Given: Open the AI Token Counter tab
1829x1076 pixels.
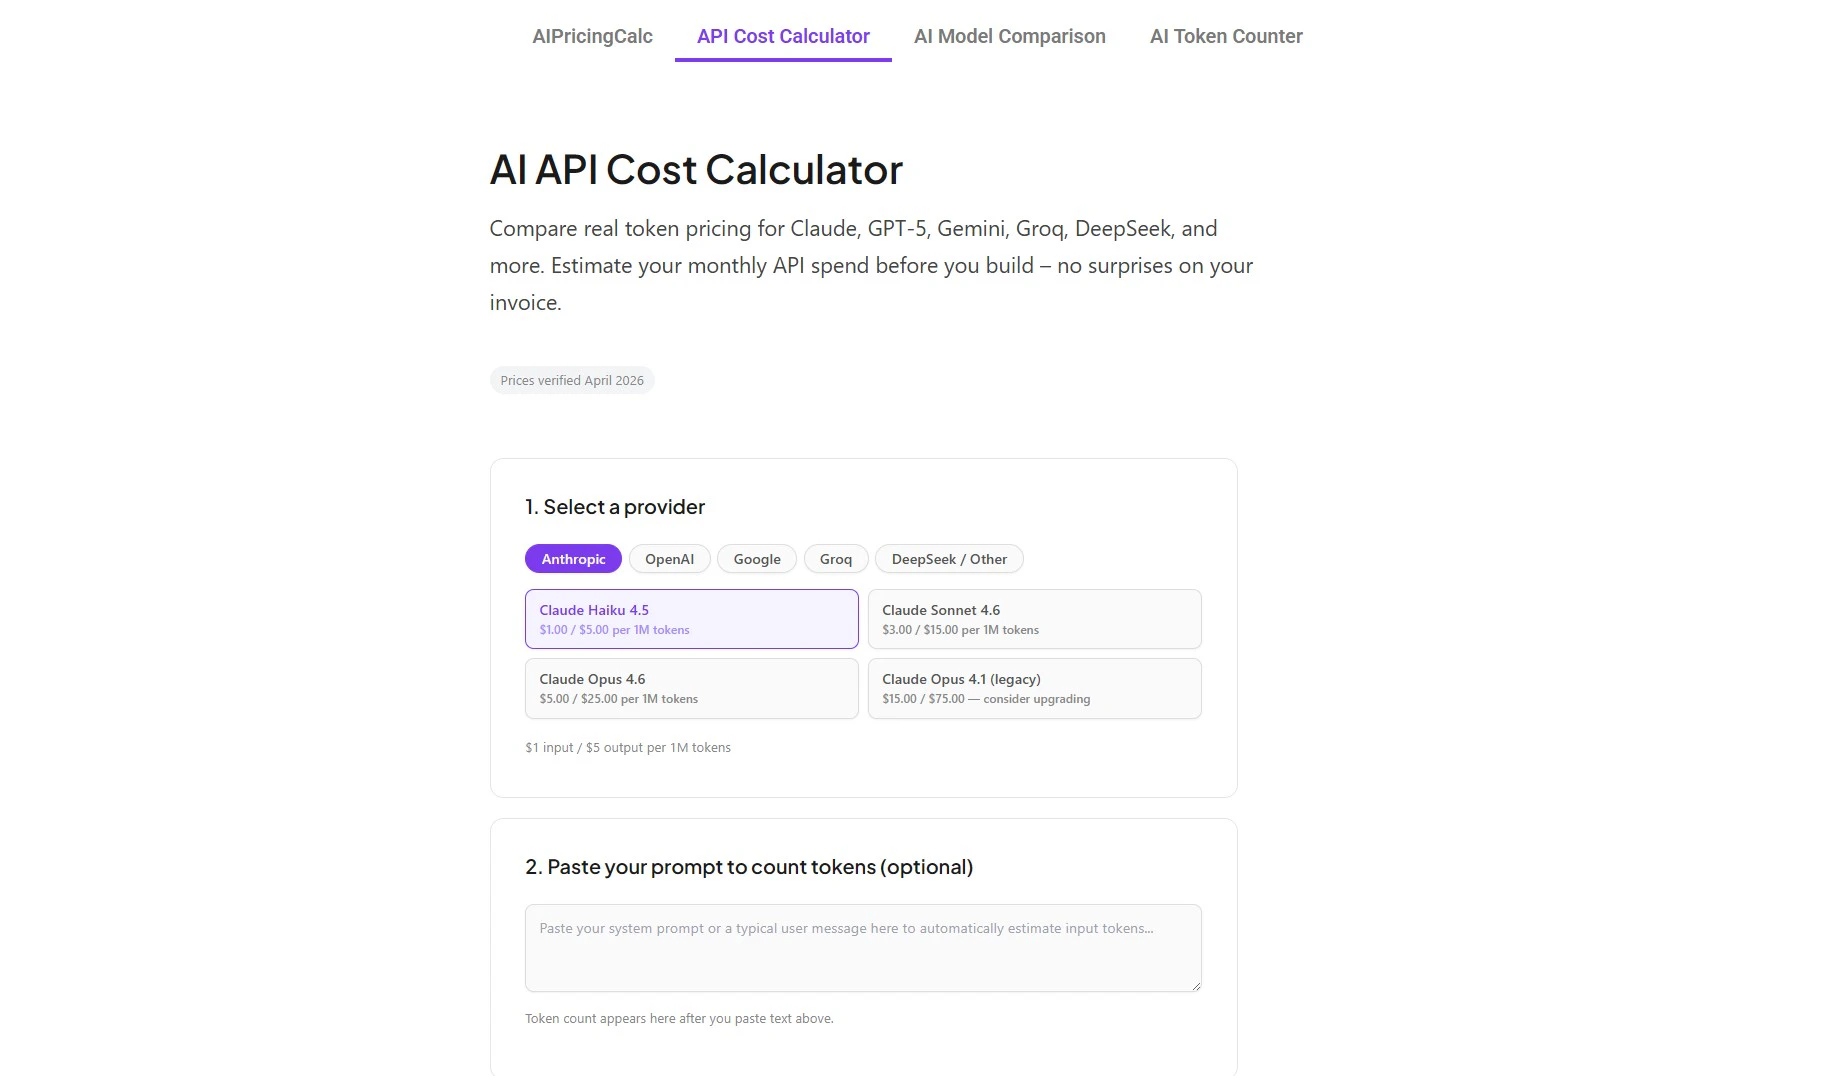Looking at the screenshot, I should (1226, 36).
